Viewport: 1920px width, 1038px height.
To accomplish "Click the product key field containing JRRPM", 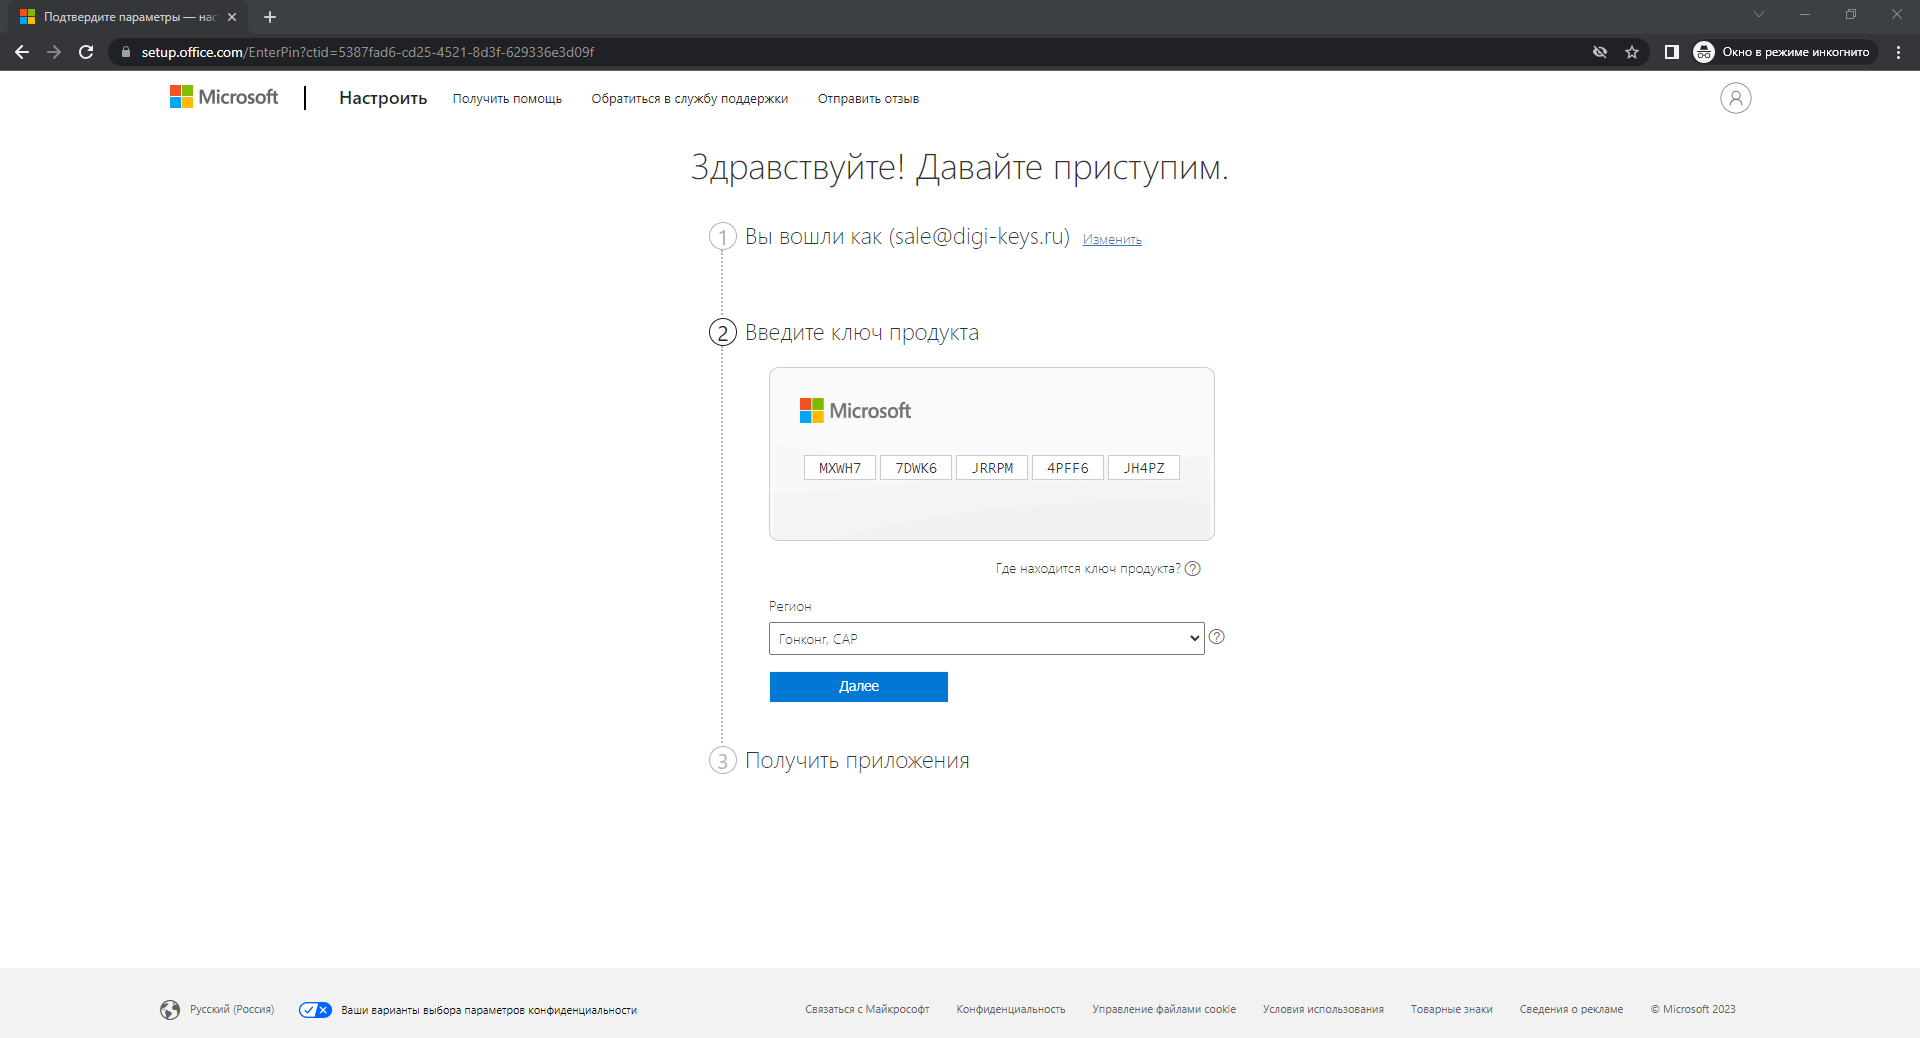I will point(992,468).
